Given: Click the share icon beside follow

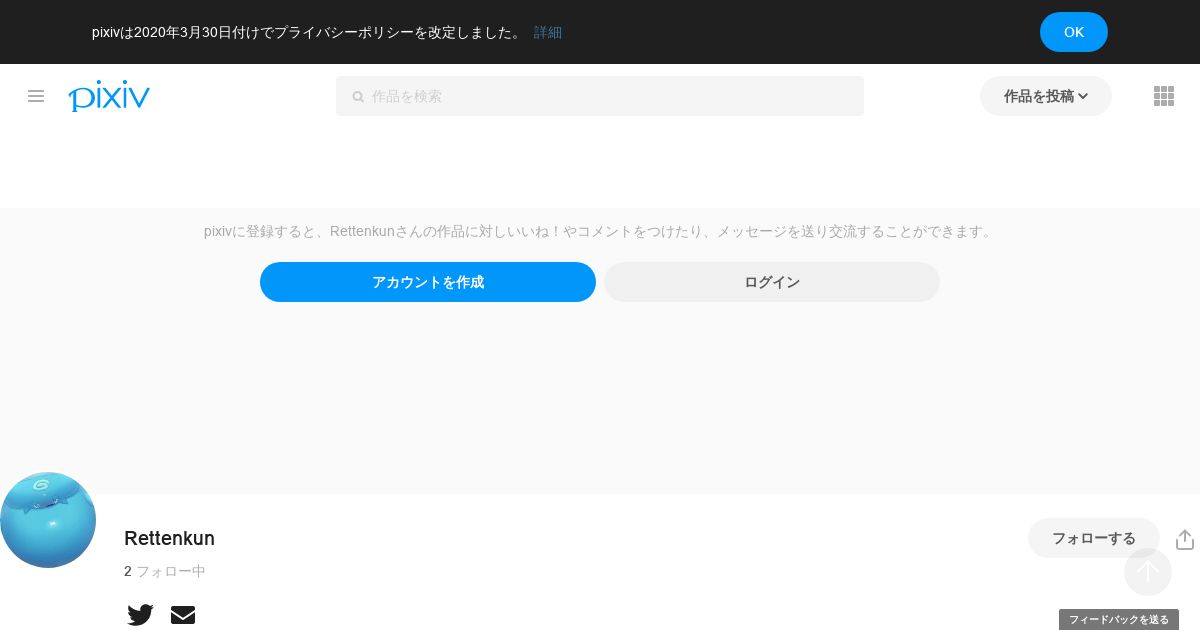Looking at the screenshot, I should click(1185, 539).
